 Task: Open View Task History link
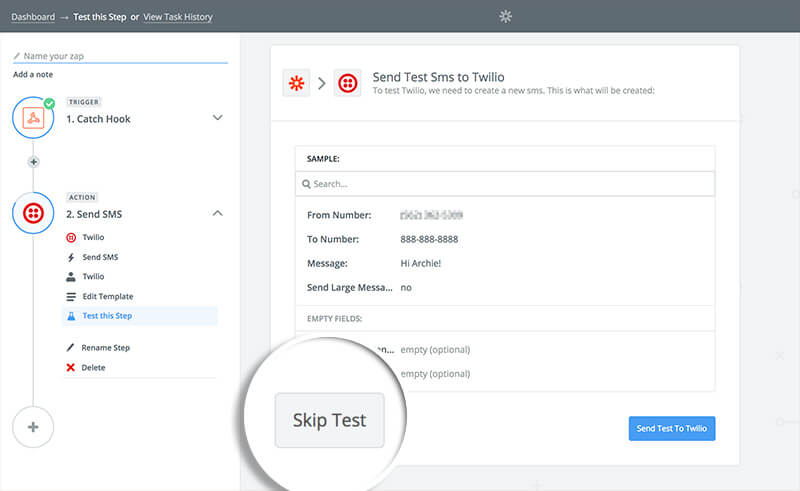[178, 17]
